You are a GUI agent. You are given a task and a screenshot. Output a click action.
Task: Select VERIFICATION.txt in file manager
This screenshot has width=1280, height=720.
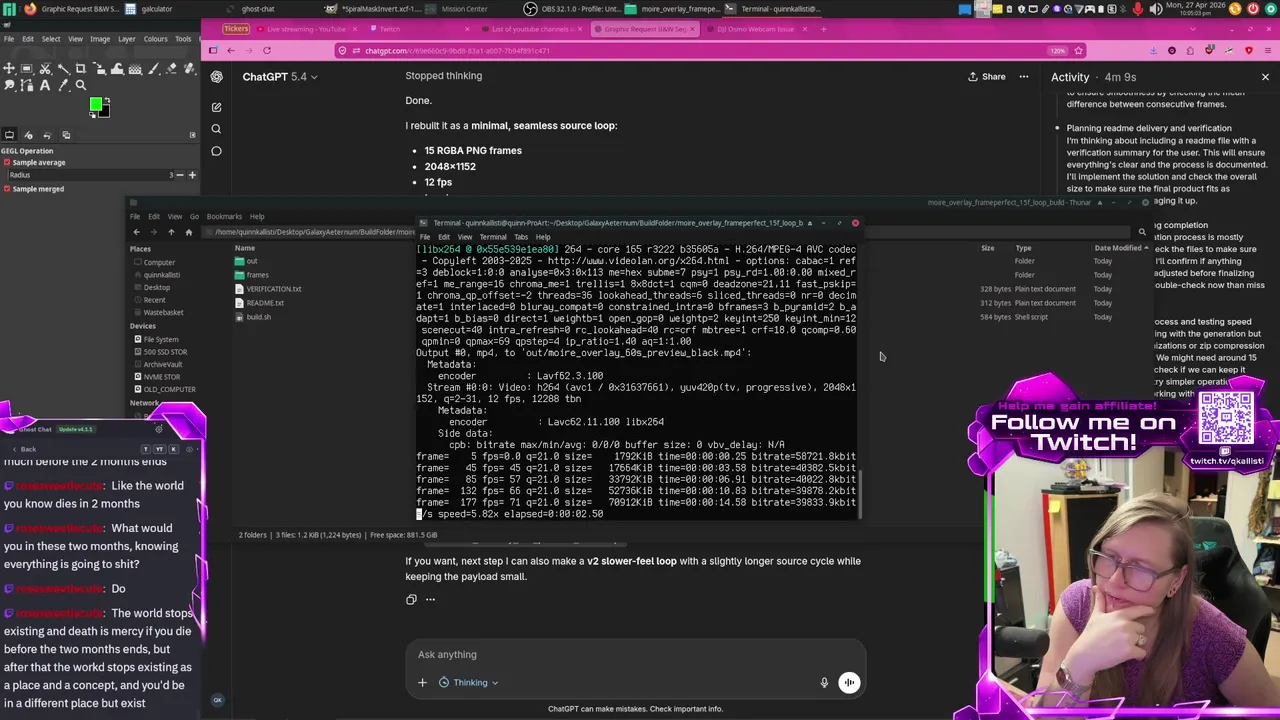tap(267, 289)
